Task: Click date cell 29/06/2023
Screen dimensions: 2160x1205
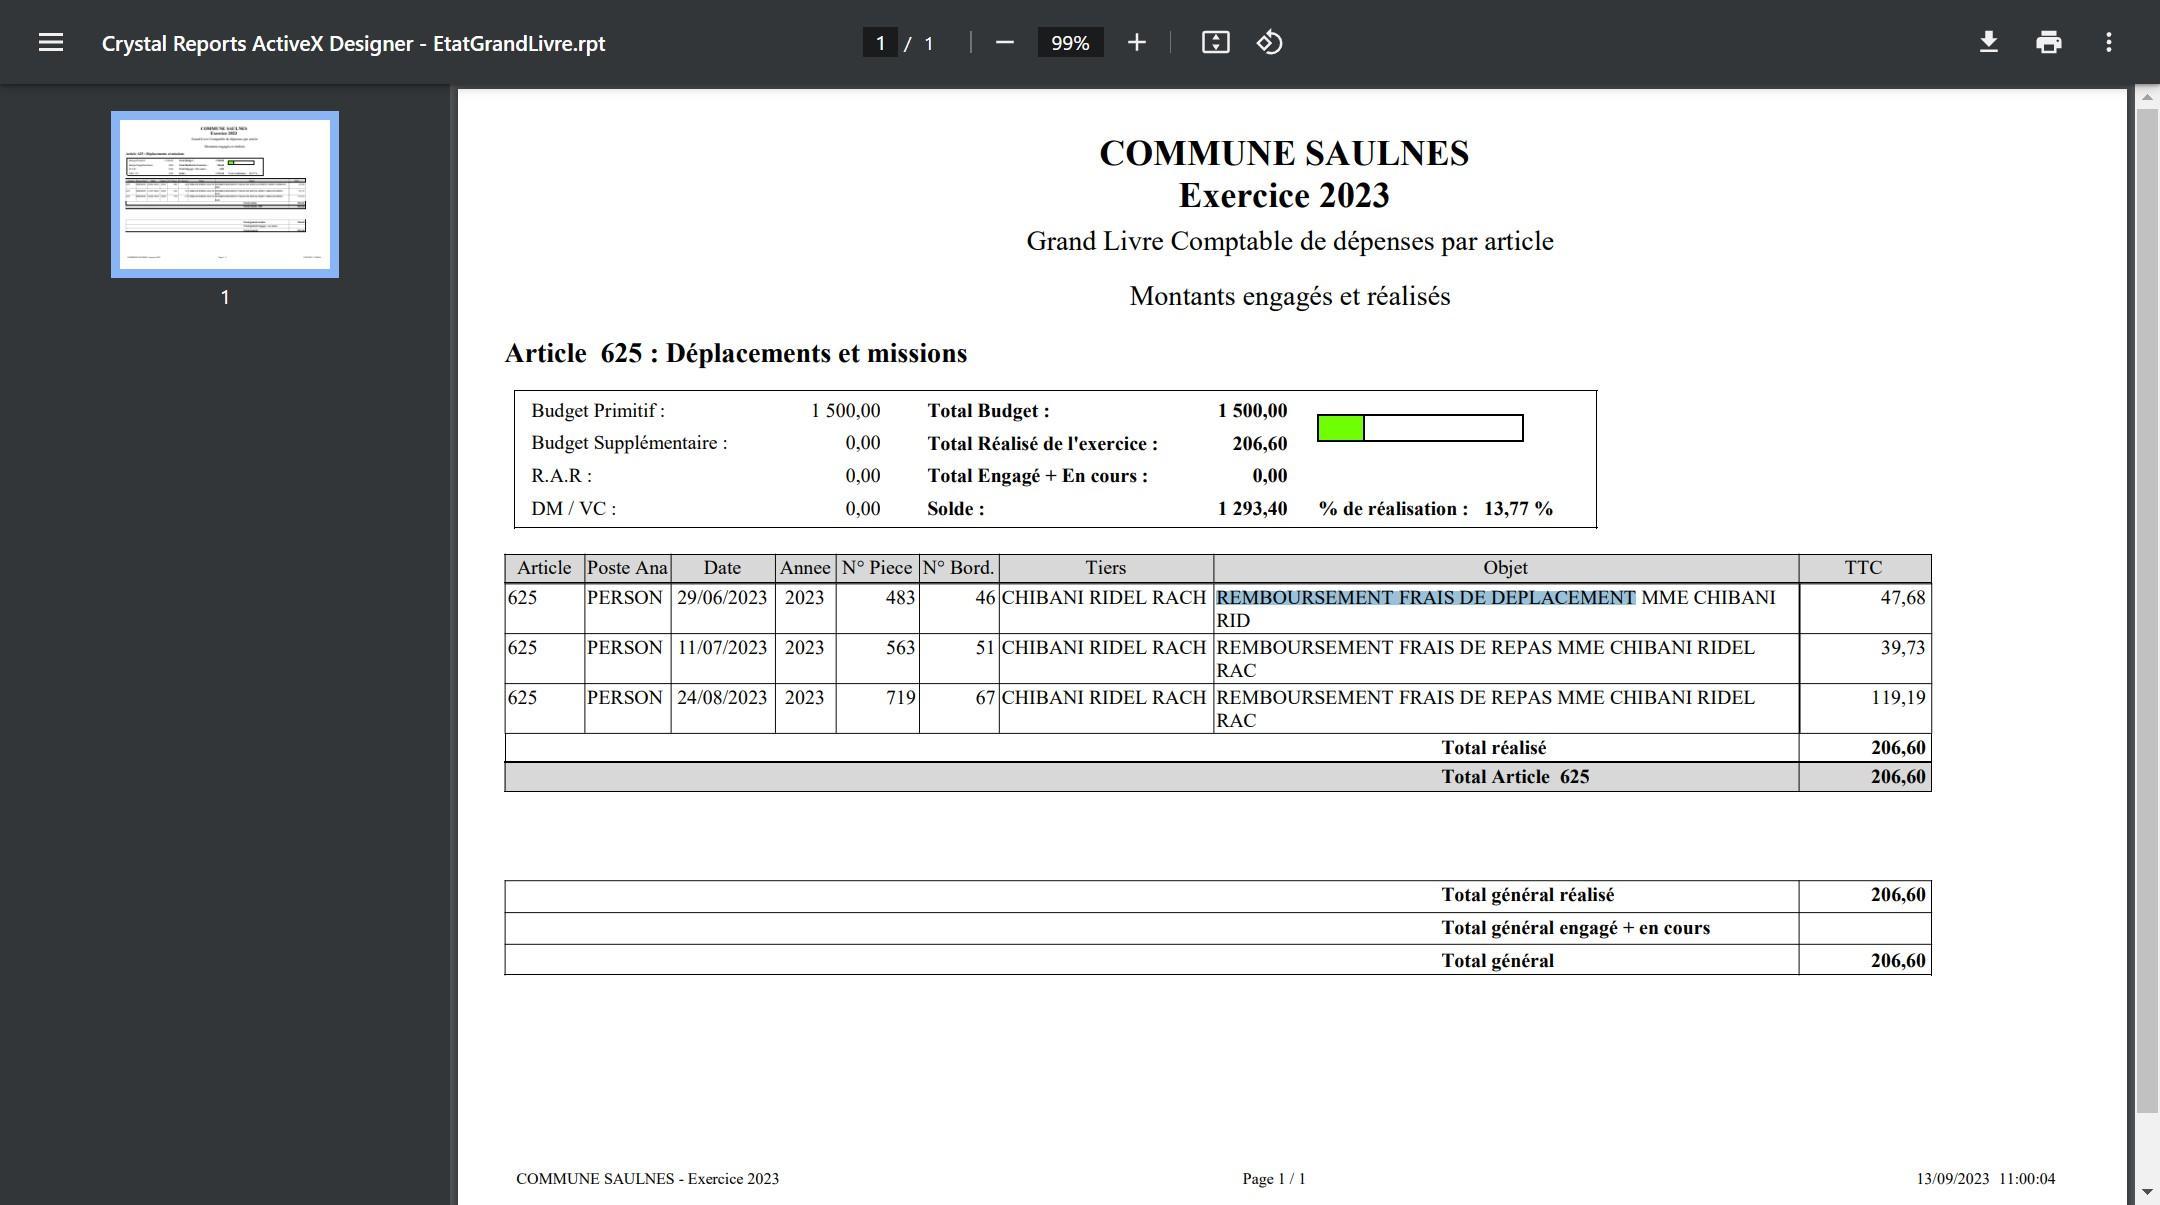Action: [x=722, y=598]
